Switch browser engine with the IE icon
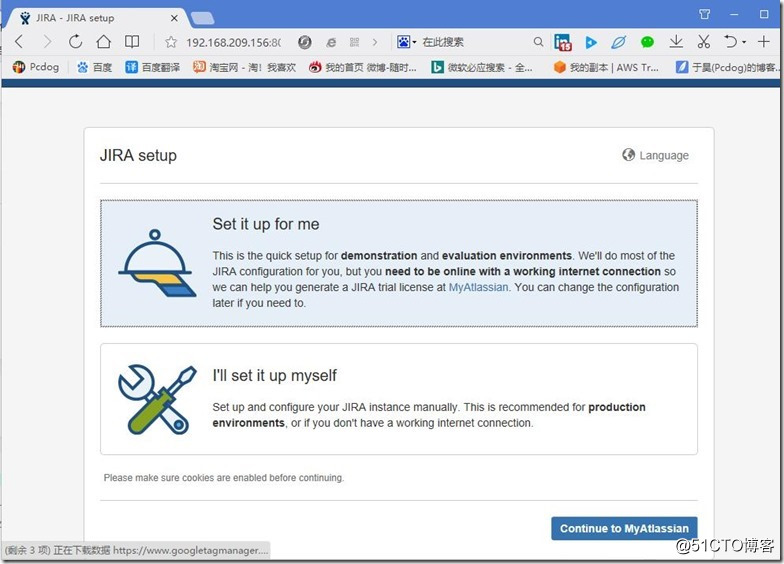784x564 pixels. tap(331, 42)
